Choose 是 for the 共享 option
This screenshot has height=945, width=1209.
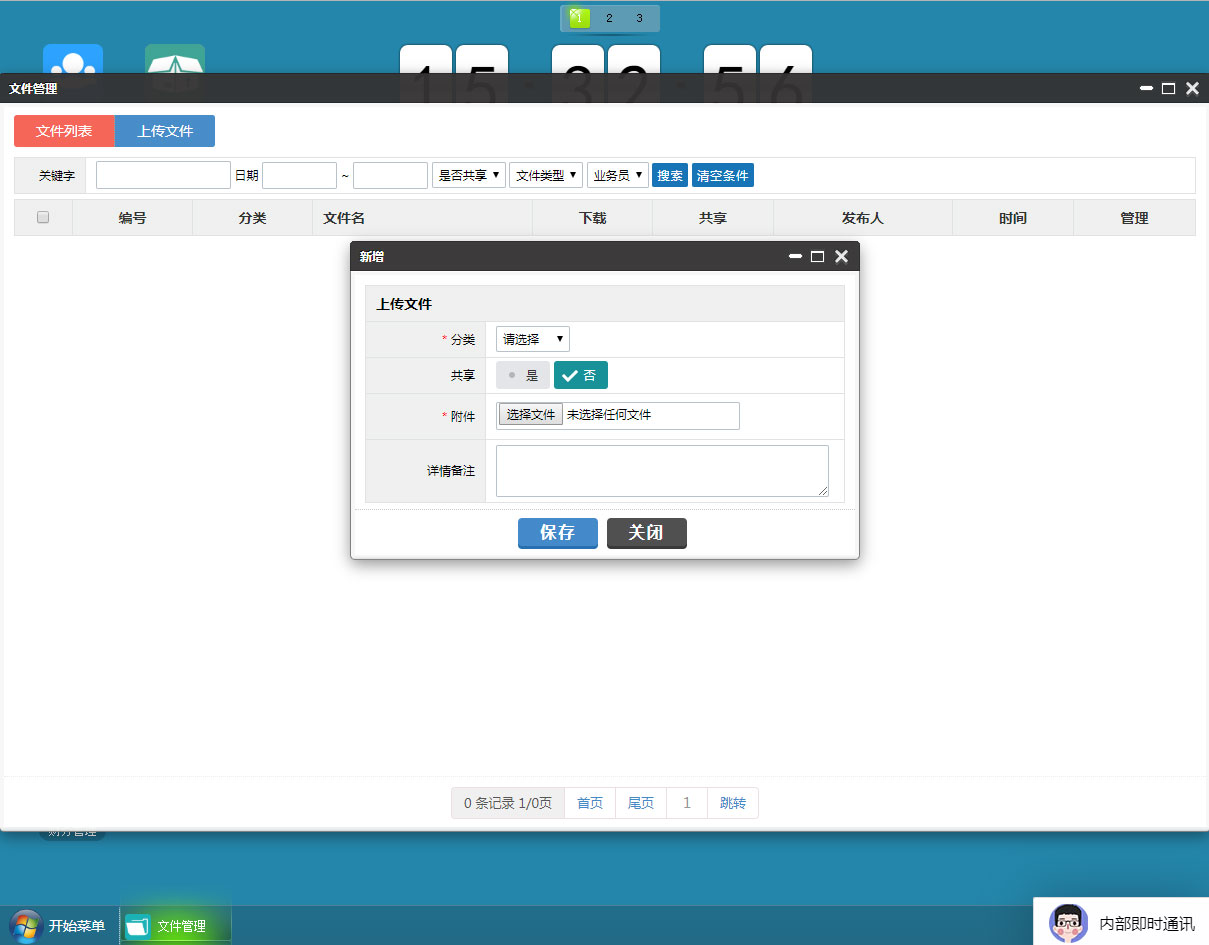tap(523, 375)
